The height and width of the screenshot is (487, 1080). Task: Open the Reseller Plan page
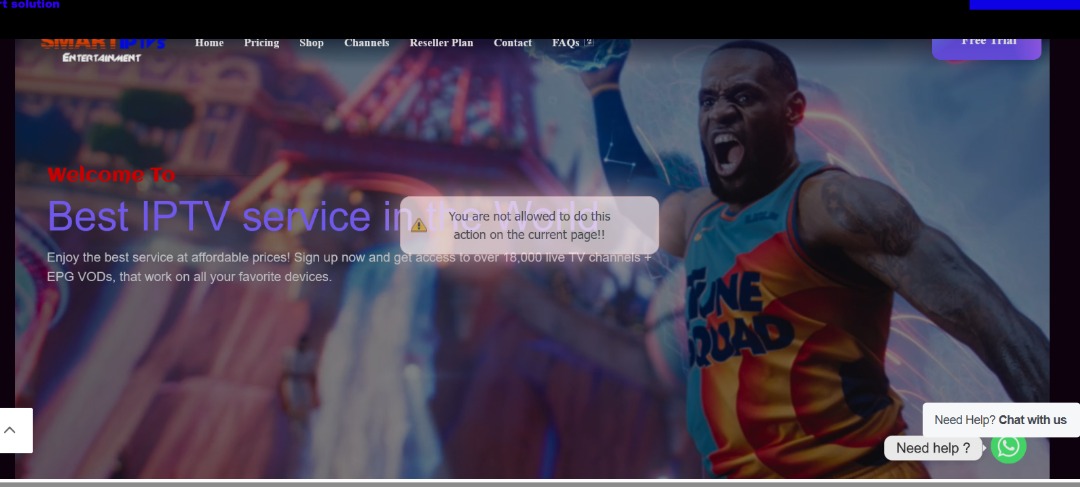click(441, 43)
